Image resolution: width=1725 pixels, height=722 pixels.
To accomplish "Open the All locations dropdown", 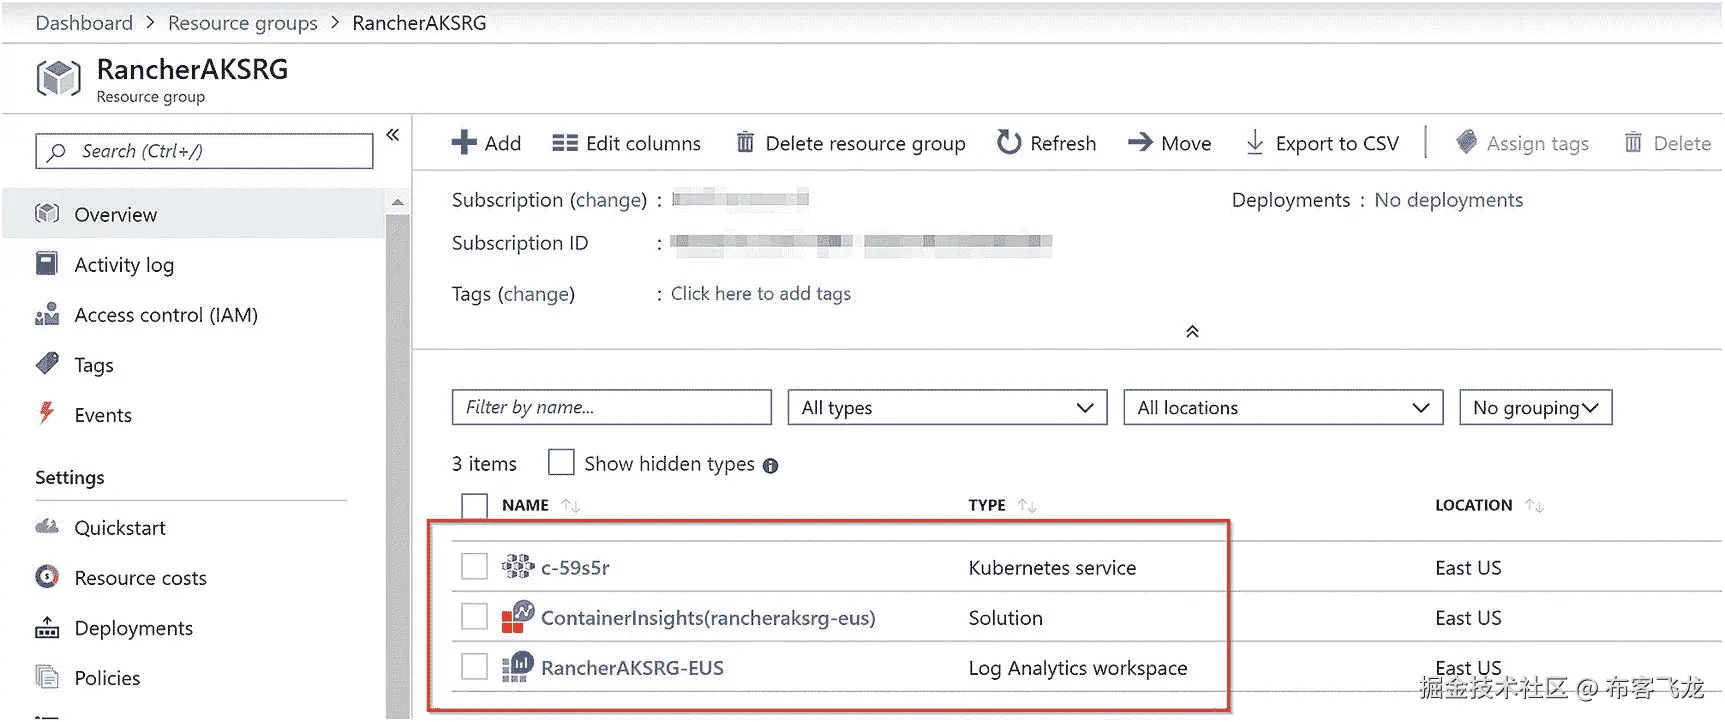I will [1283, 408].
